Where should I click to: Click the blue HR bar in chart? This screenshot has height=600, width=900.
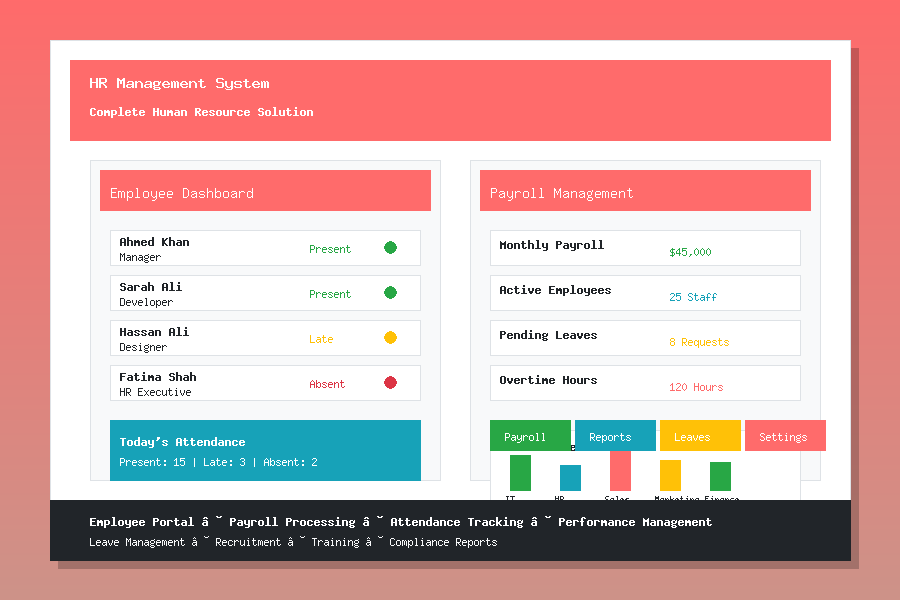tap(570, 478)
